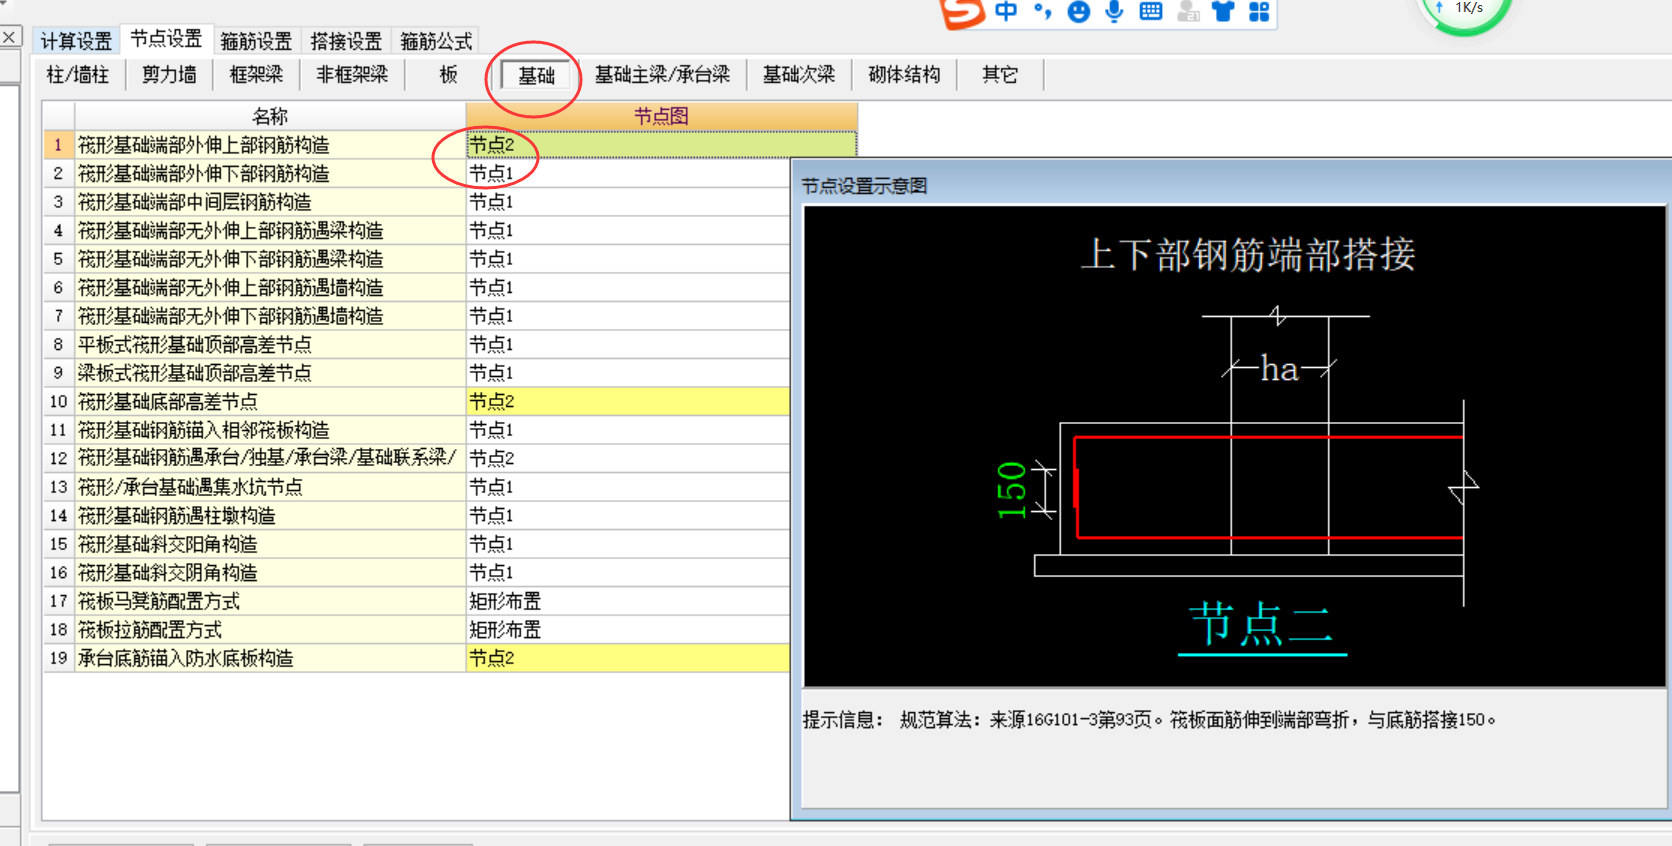Select the 基础次梁 category button
Image resolution: width=1672 pixels, height=846 pixels.
(x=799, y=75)
